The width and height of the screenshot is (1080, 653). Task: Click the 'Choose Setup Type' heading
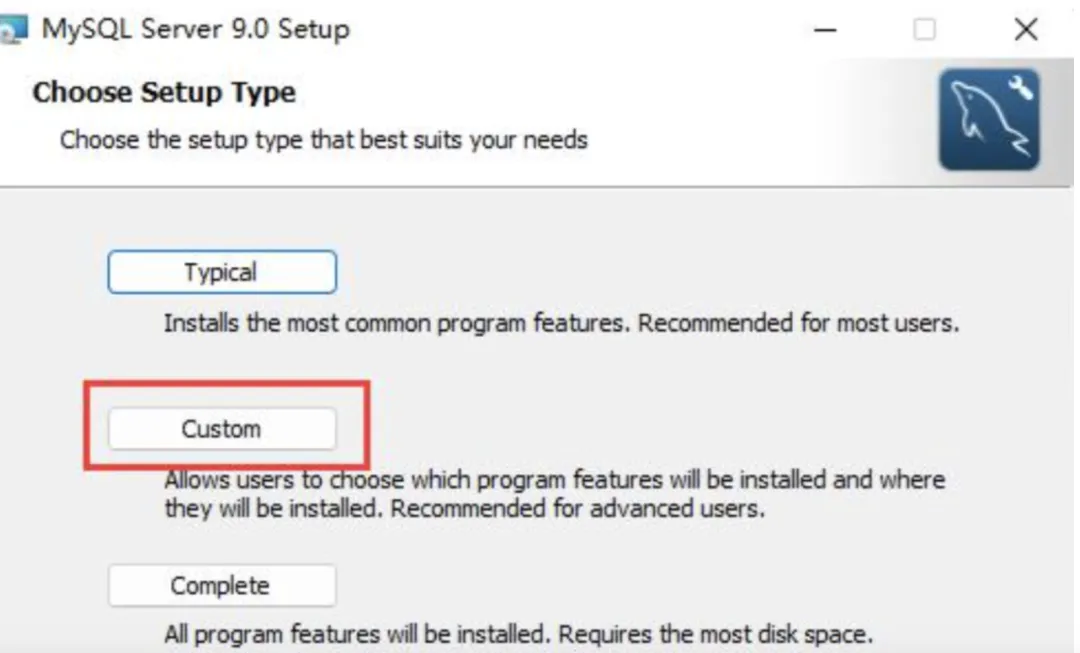click(x=164, y=93)
